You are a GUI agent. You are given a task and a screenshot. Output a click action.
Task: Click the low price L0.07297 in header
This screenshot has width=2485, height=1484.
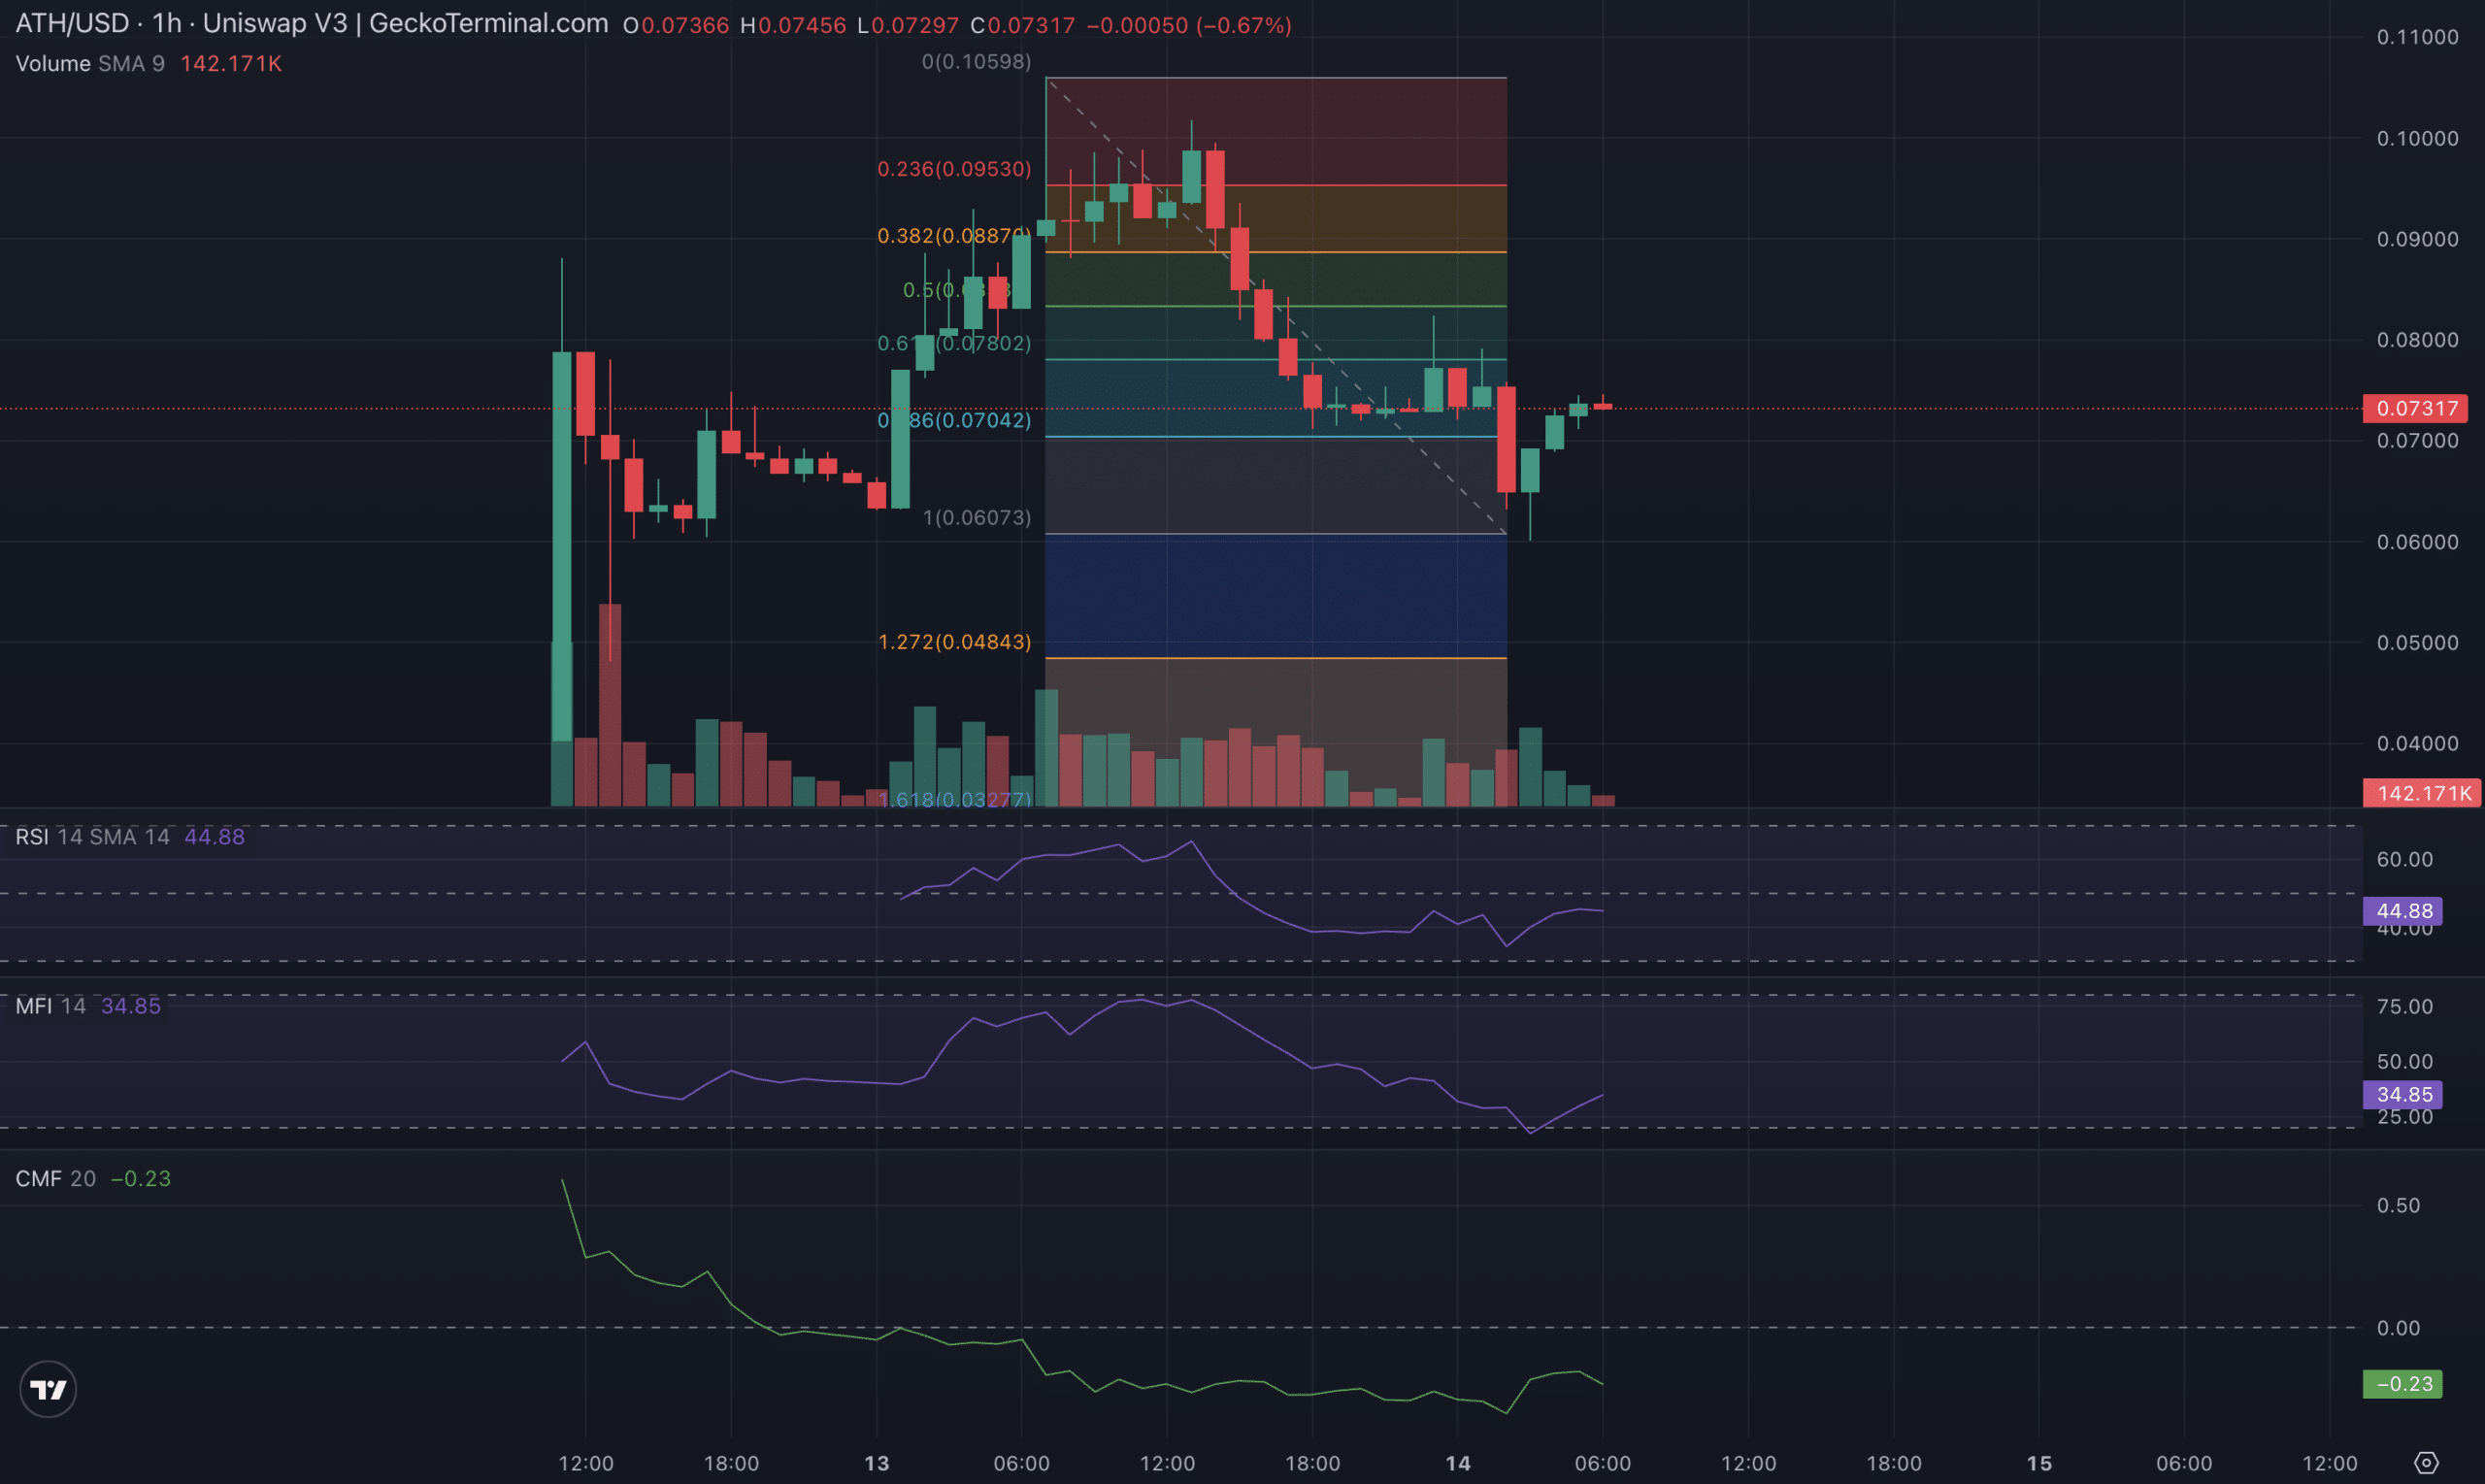point(908,25)
